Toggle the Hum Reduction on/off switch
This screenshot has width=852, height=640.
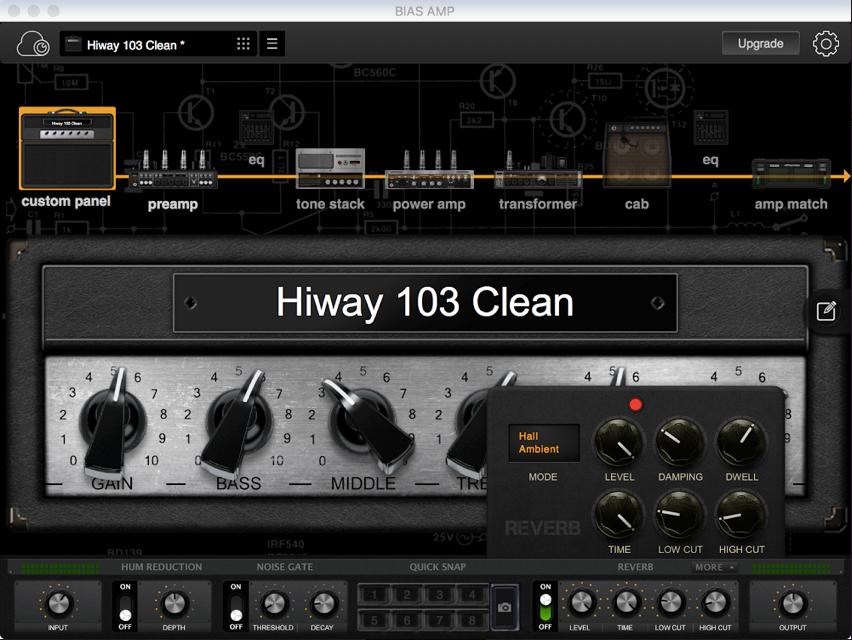tap(125, 605)
